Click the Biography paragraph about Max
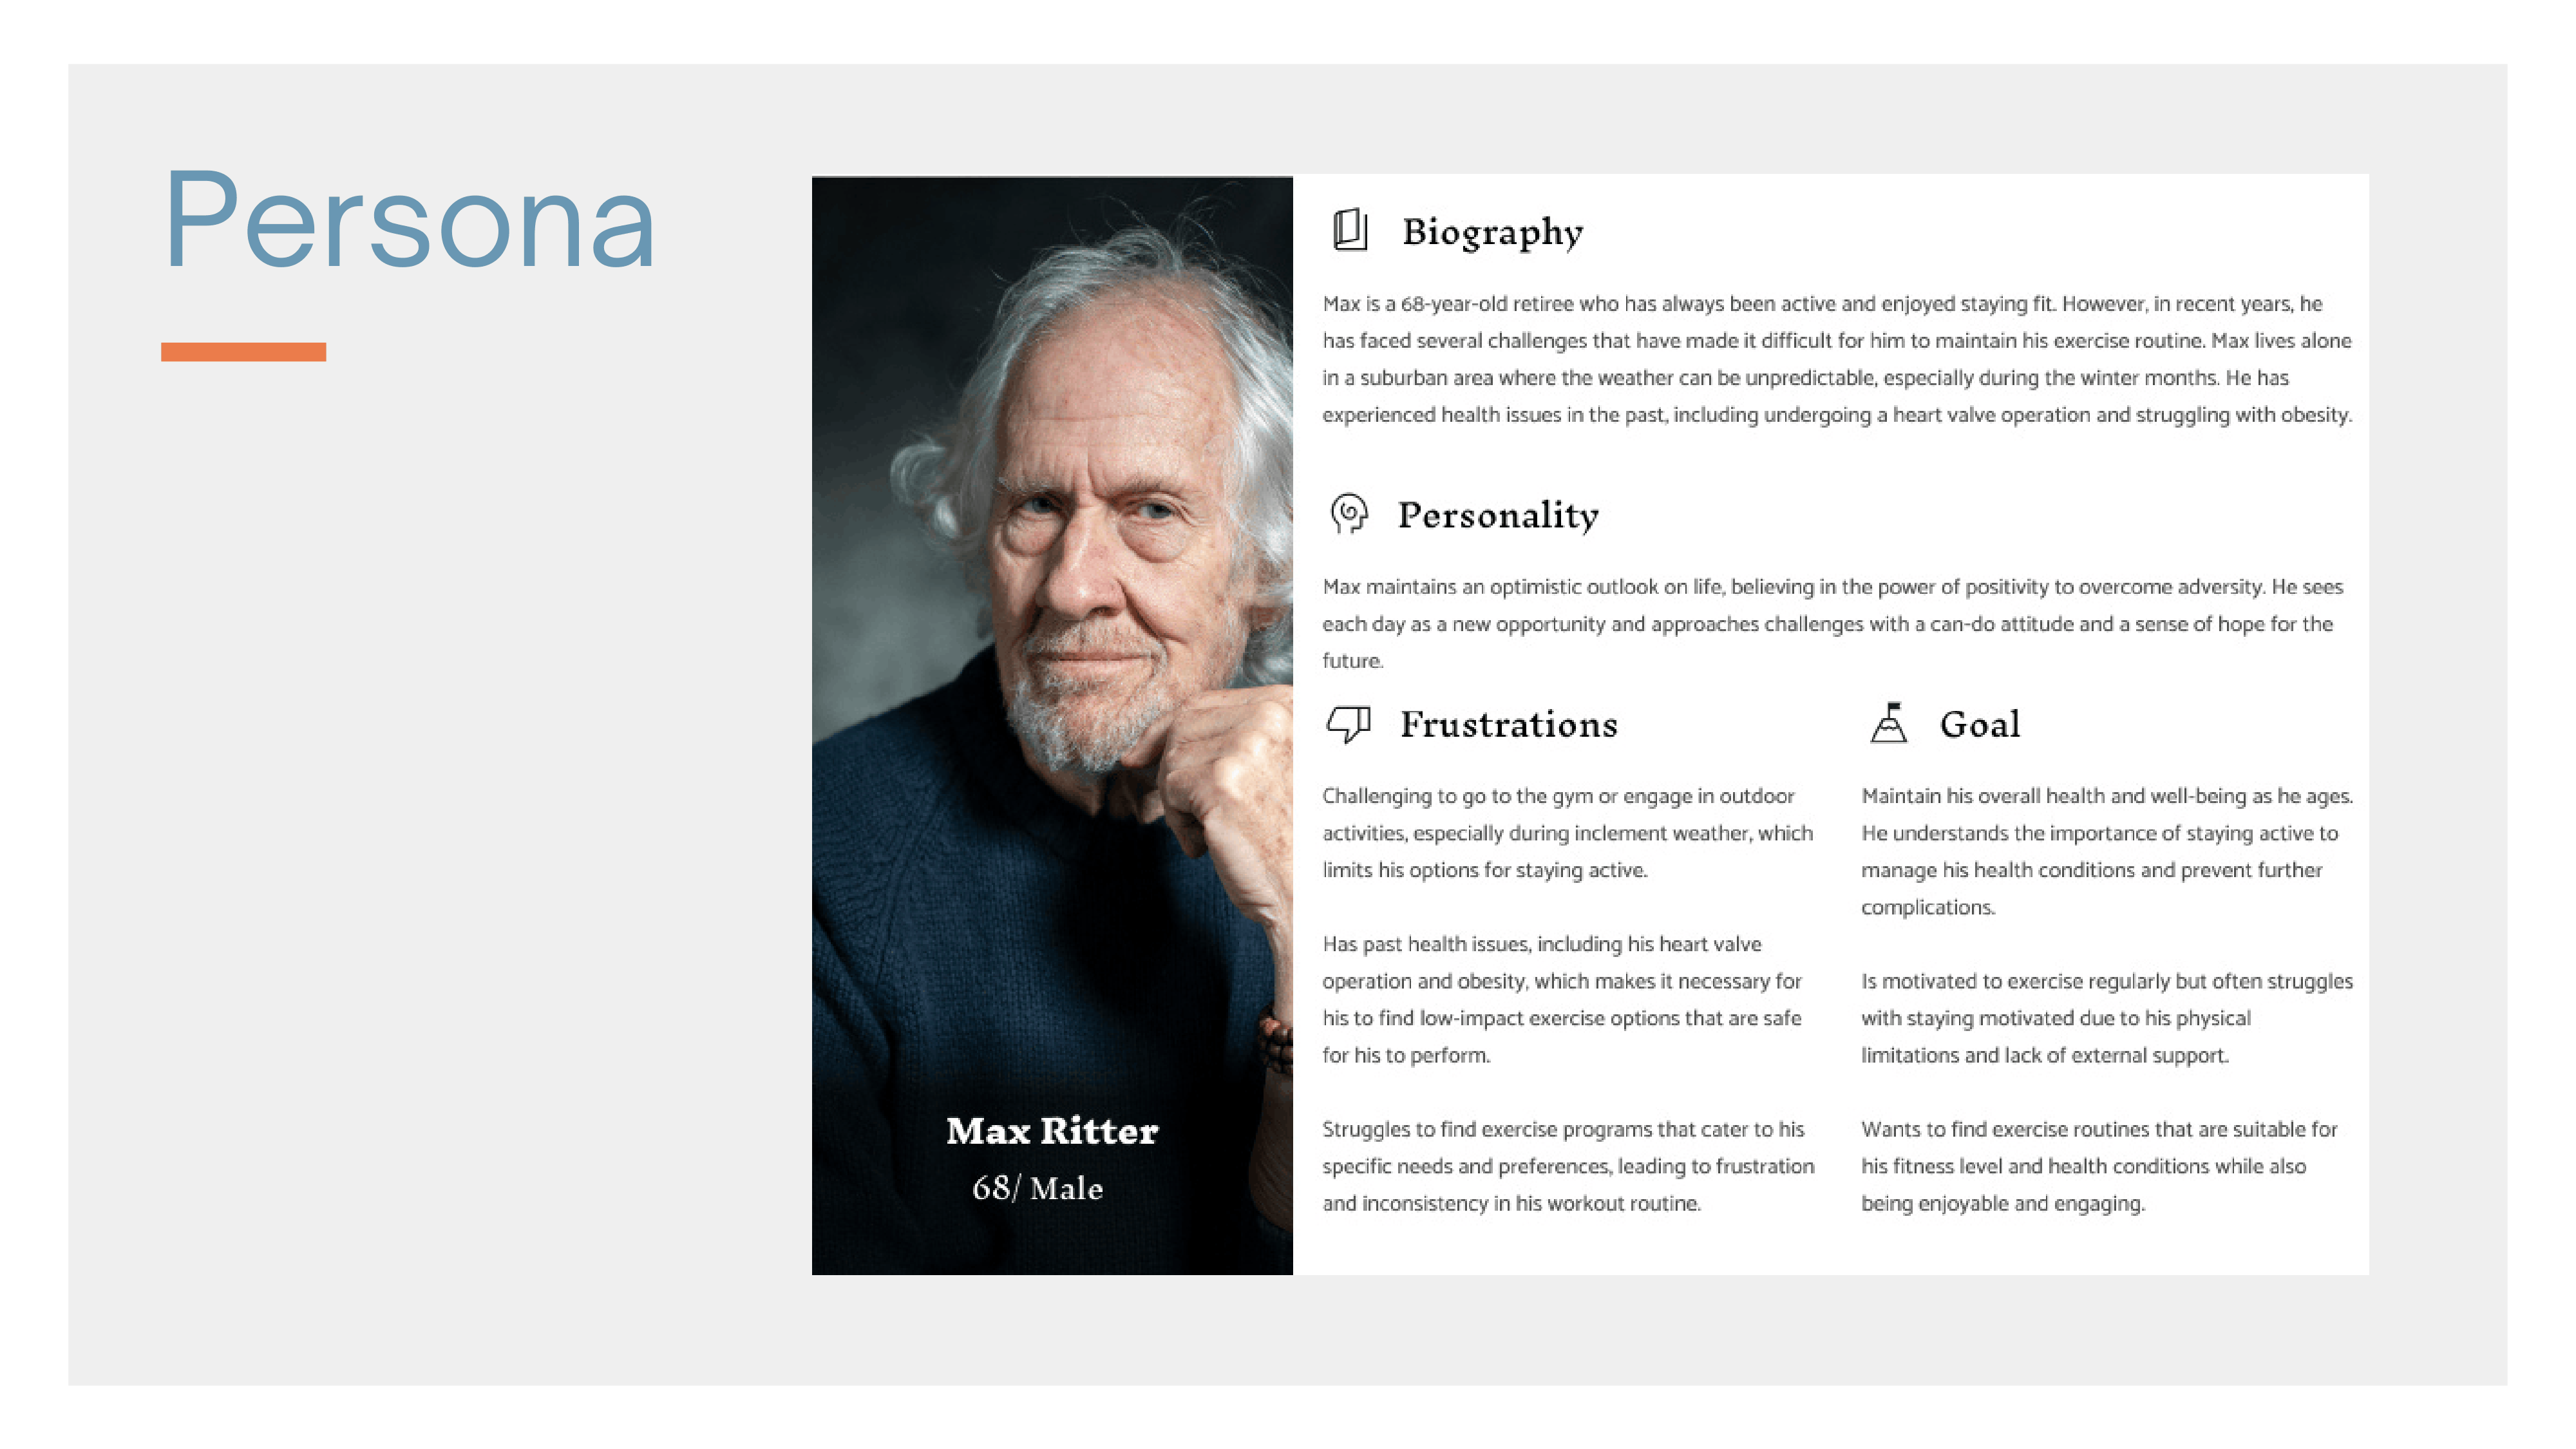 coord(1836,359)
